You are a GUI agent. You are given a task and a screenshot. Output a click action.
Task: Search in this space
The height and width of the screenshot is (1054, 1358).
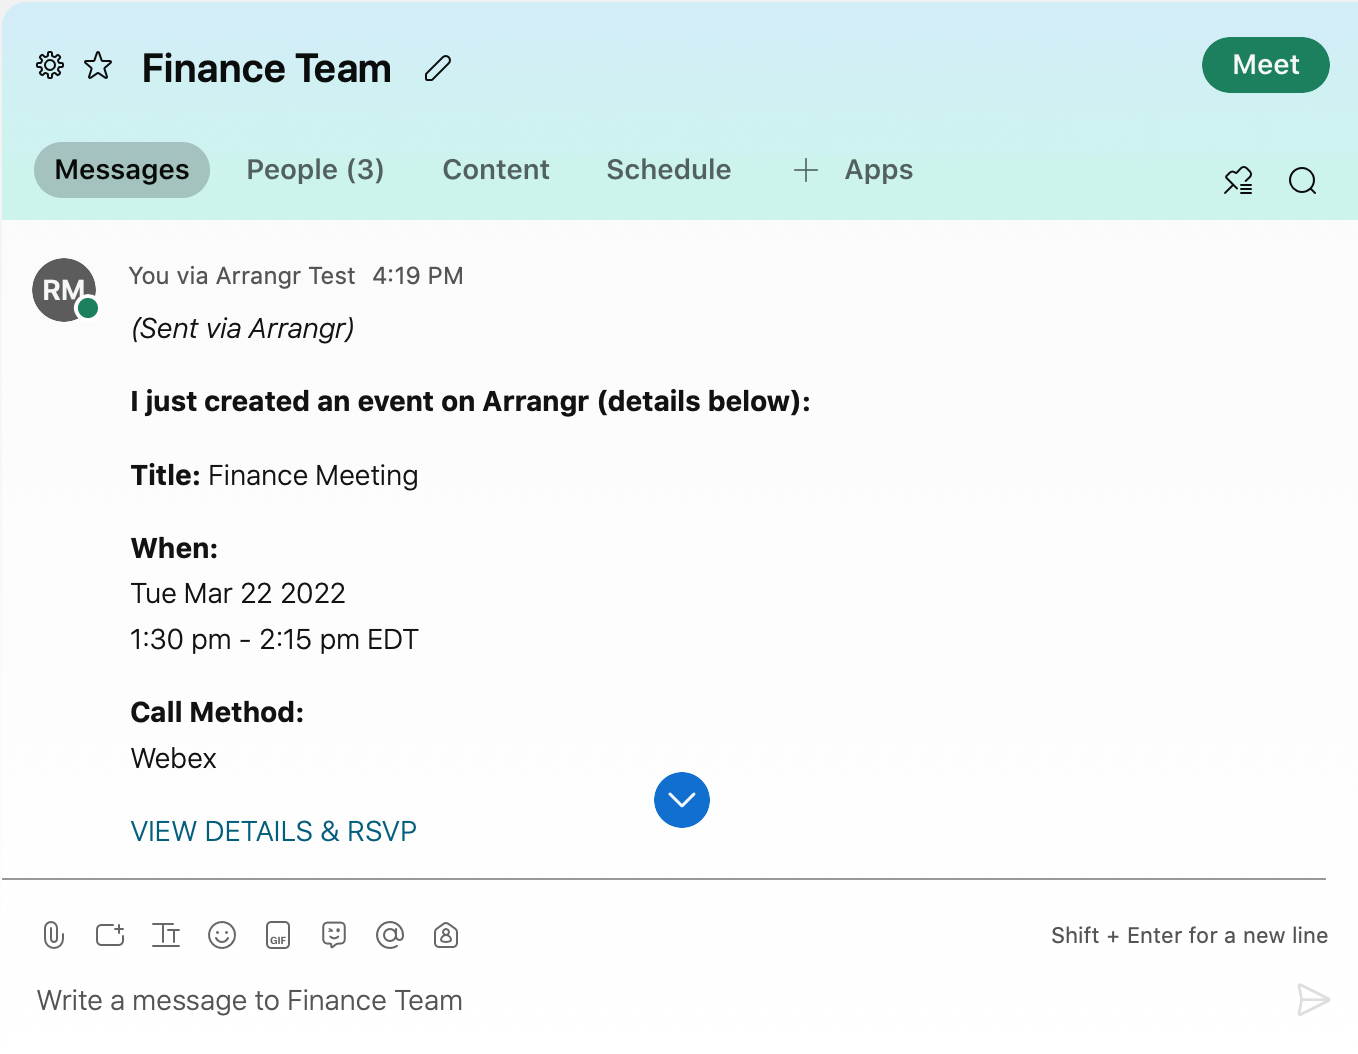pyautogui.click(x=1302, y=181)
